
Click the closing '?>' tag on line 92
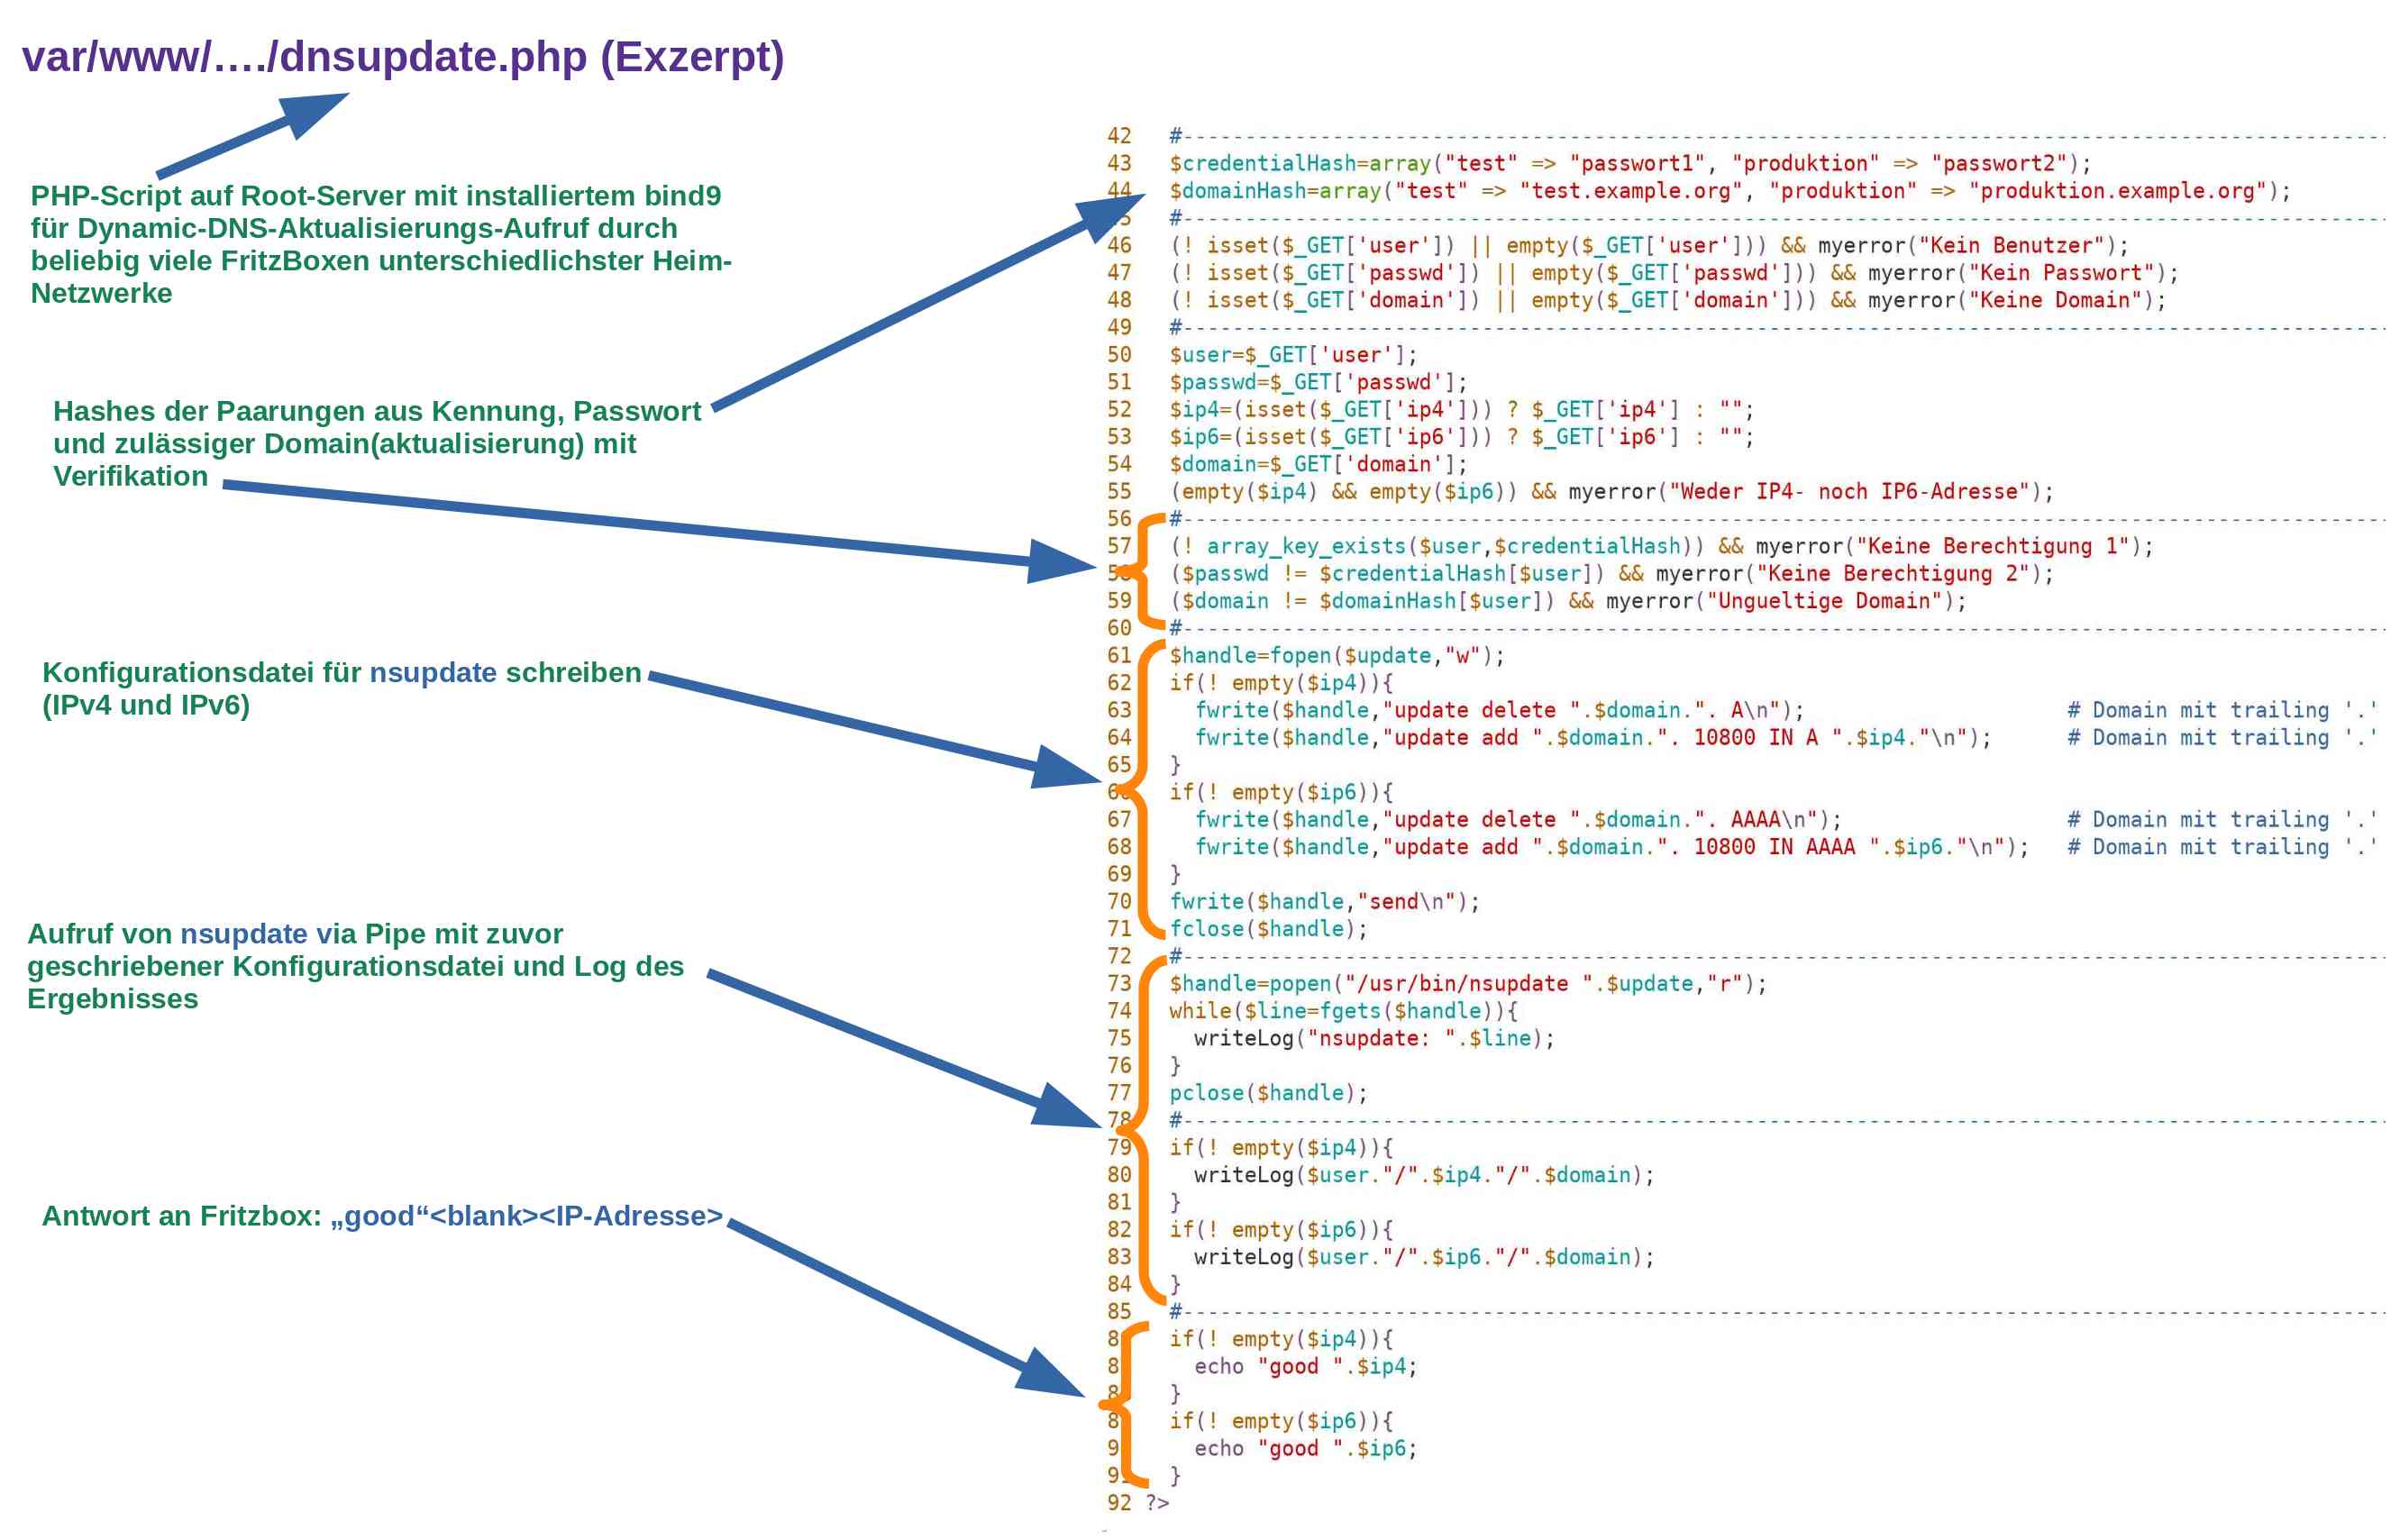point(1157,1503)
